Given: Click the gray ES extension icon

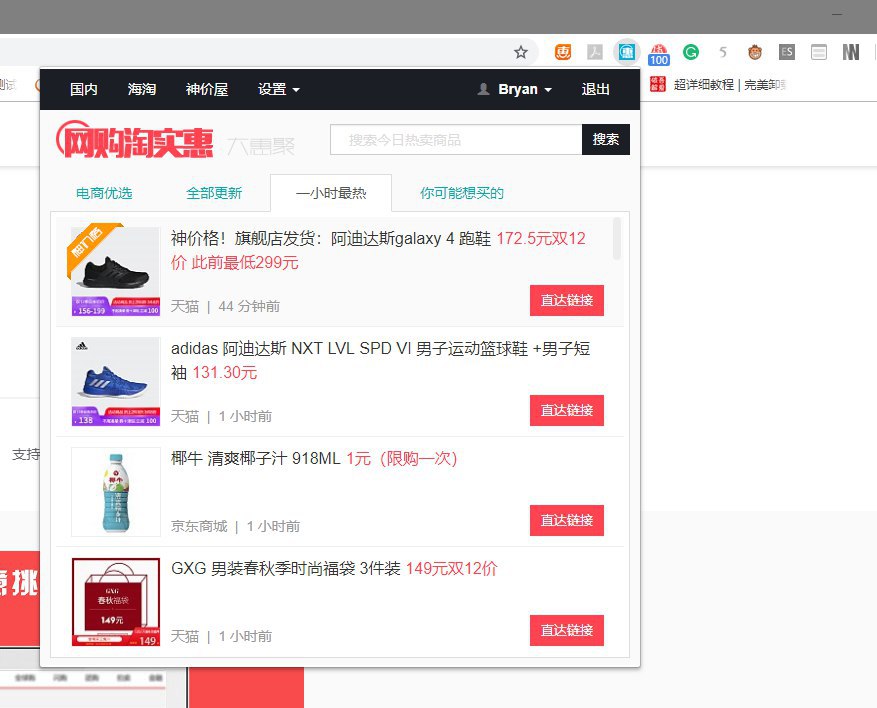Looking at the screenshot, I should (x=787, y=52).
